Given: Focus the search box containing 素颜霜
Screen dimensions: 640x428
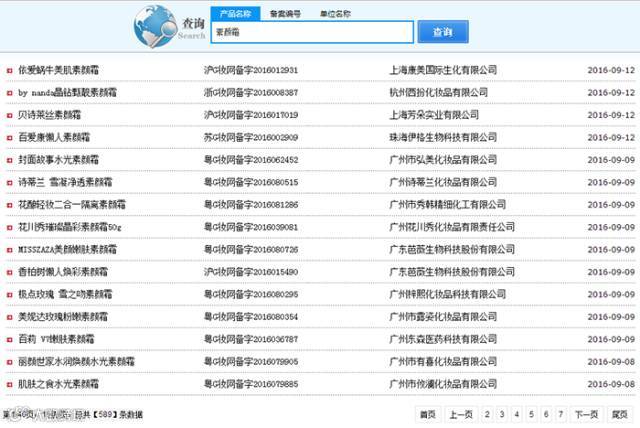Looking at the screenshot, I should [x=312, y=32].
